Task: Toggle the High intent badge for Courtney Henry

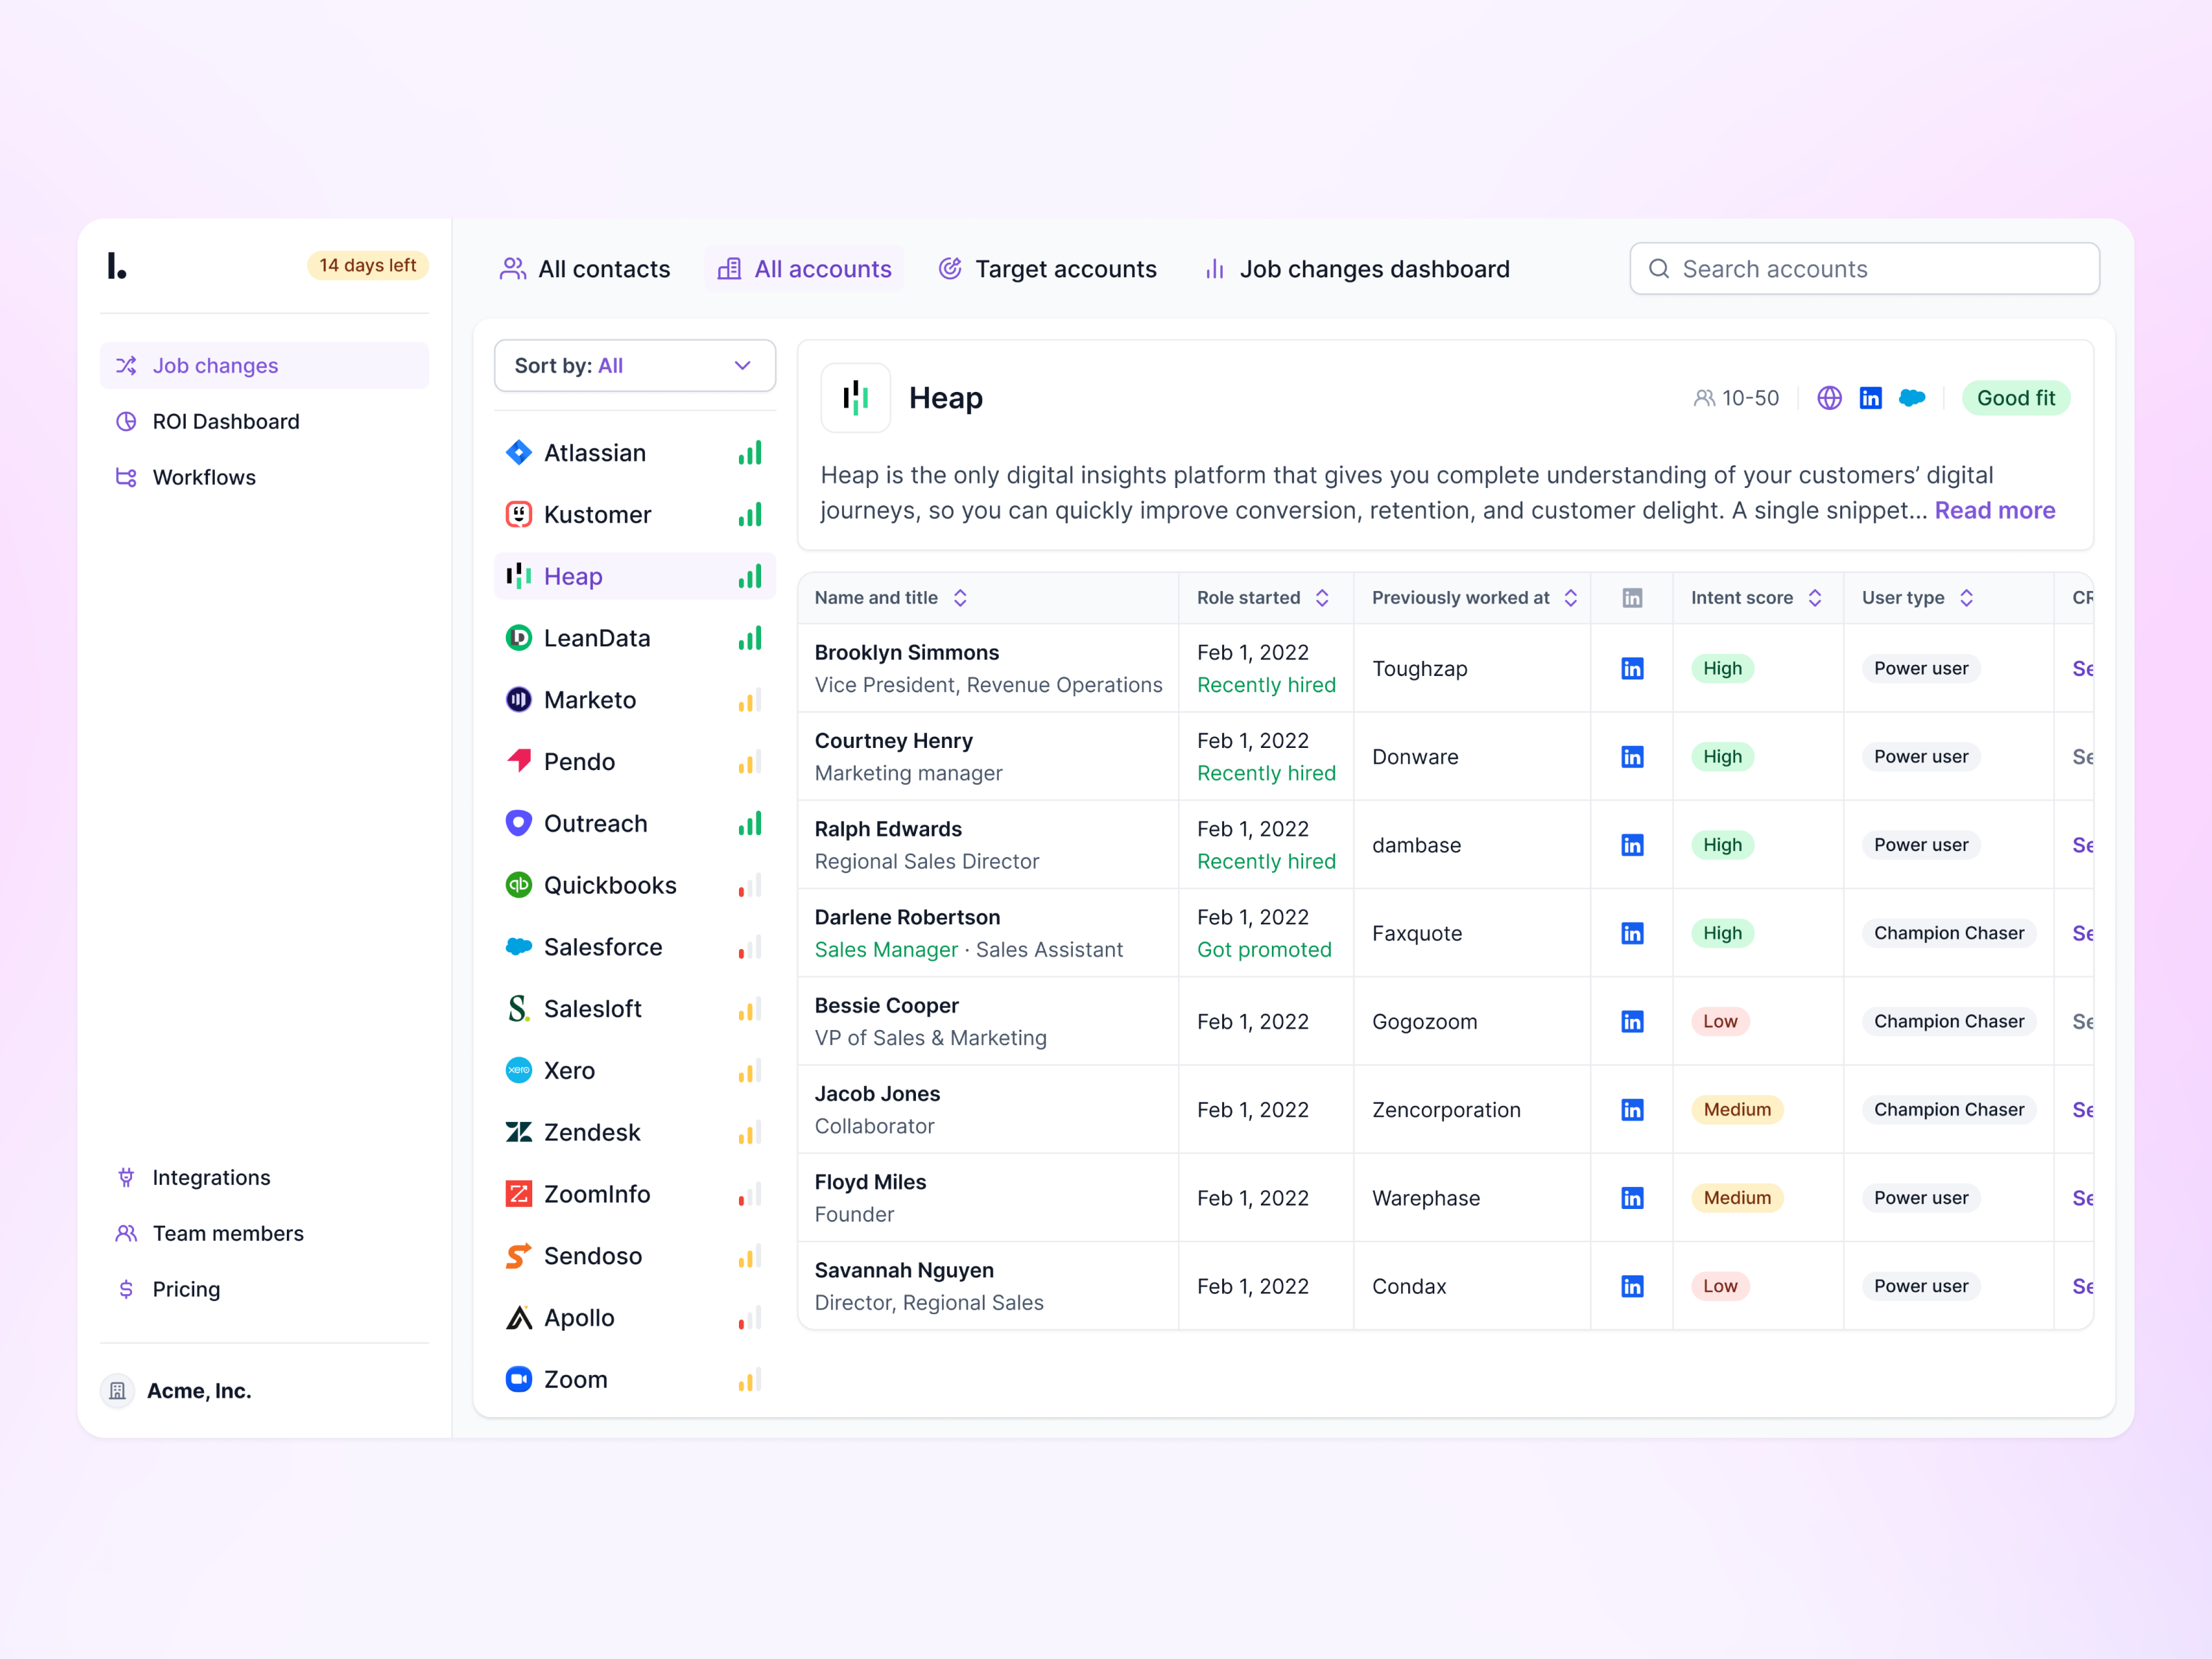Action: click(1722, 756)
